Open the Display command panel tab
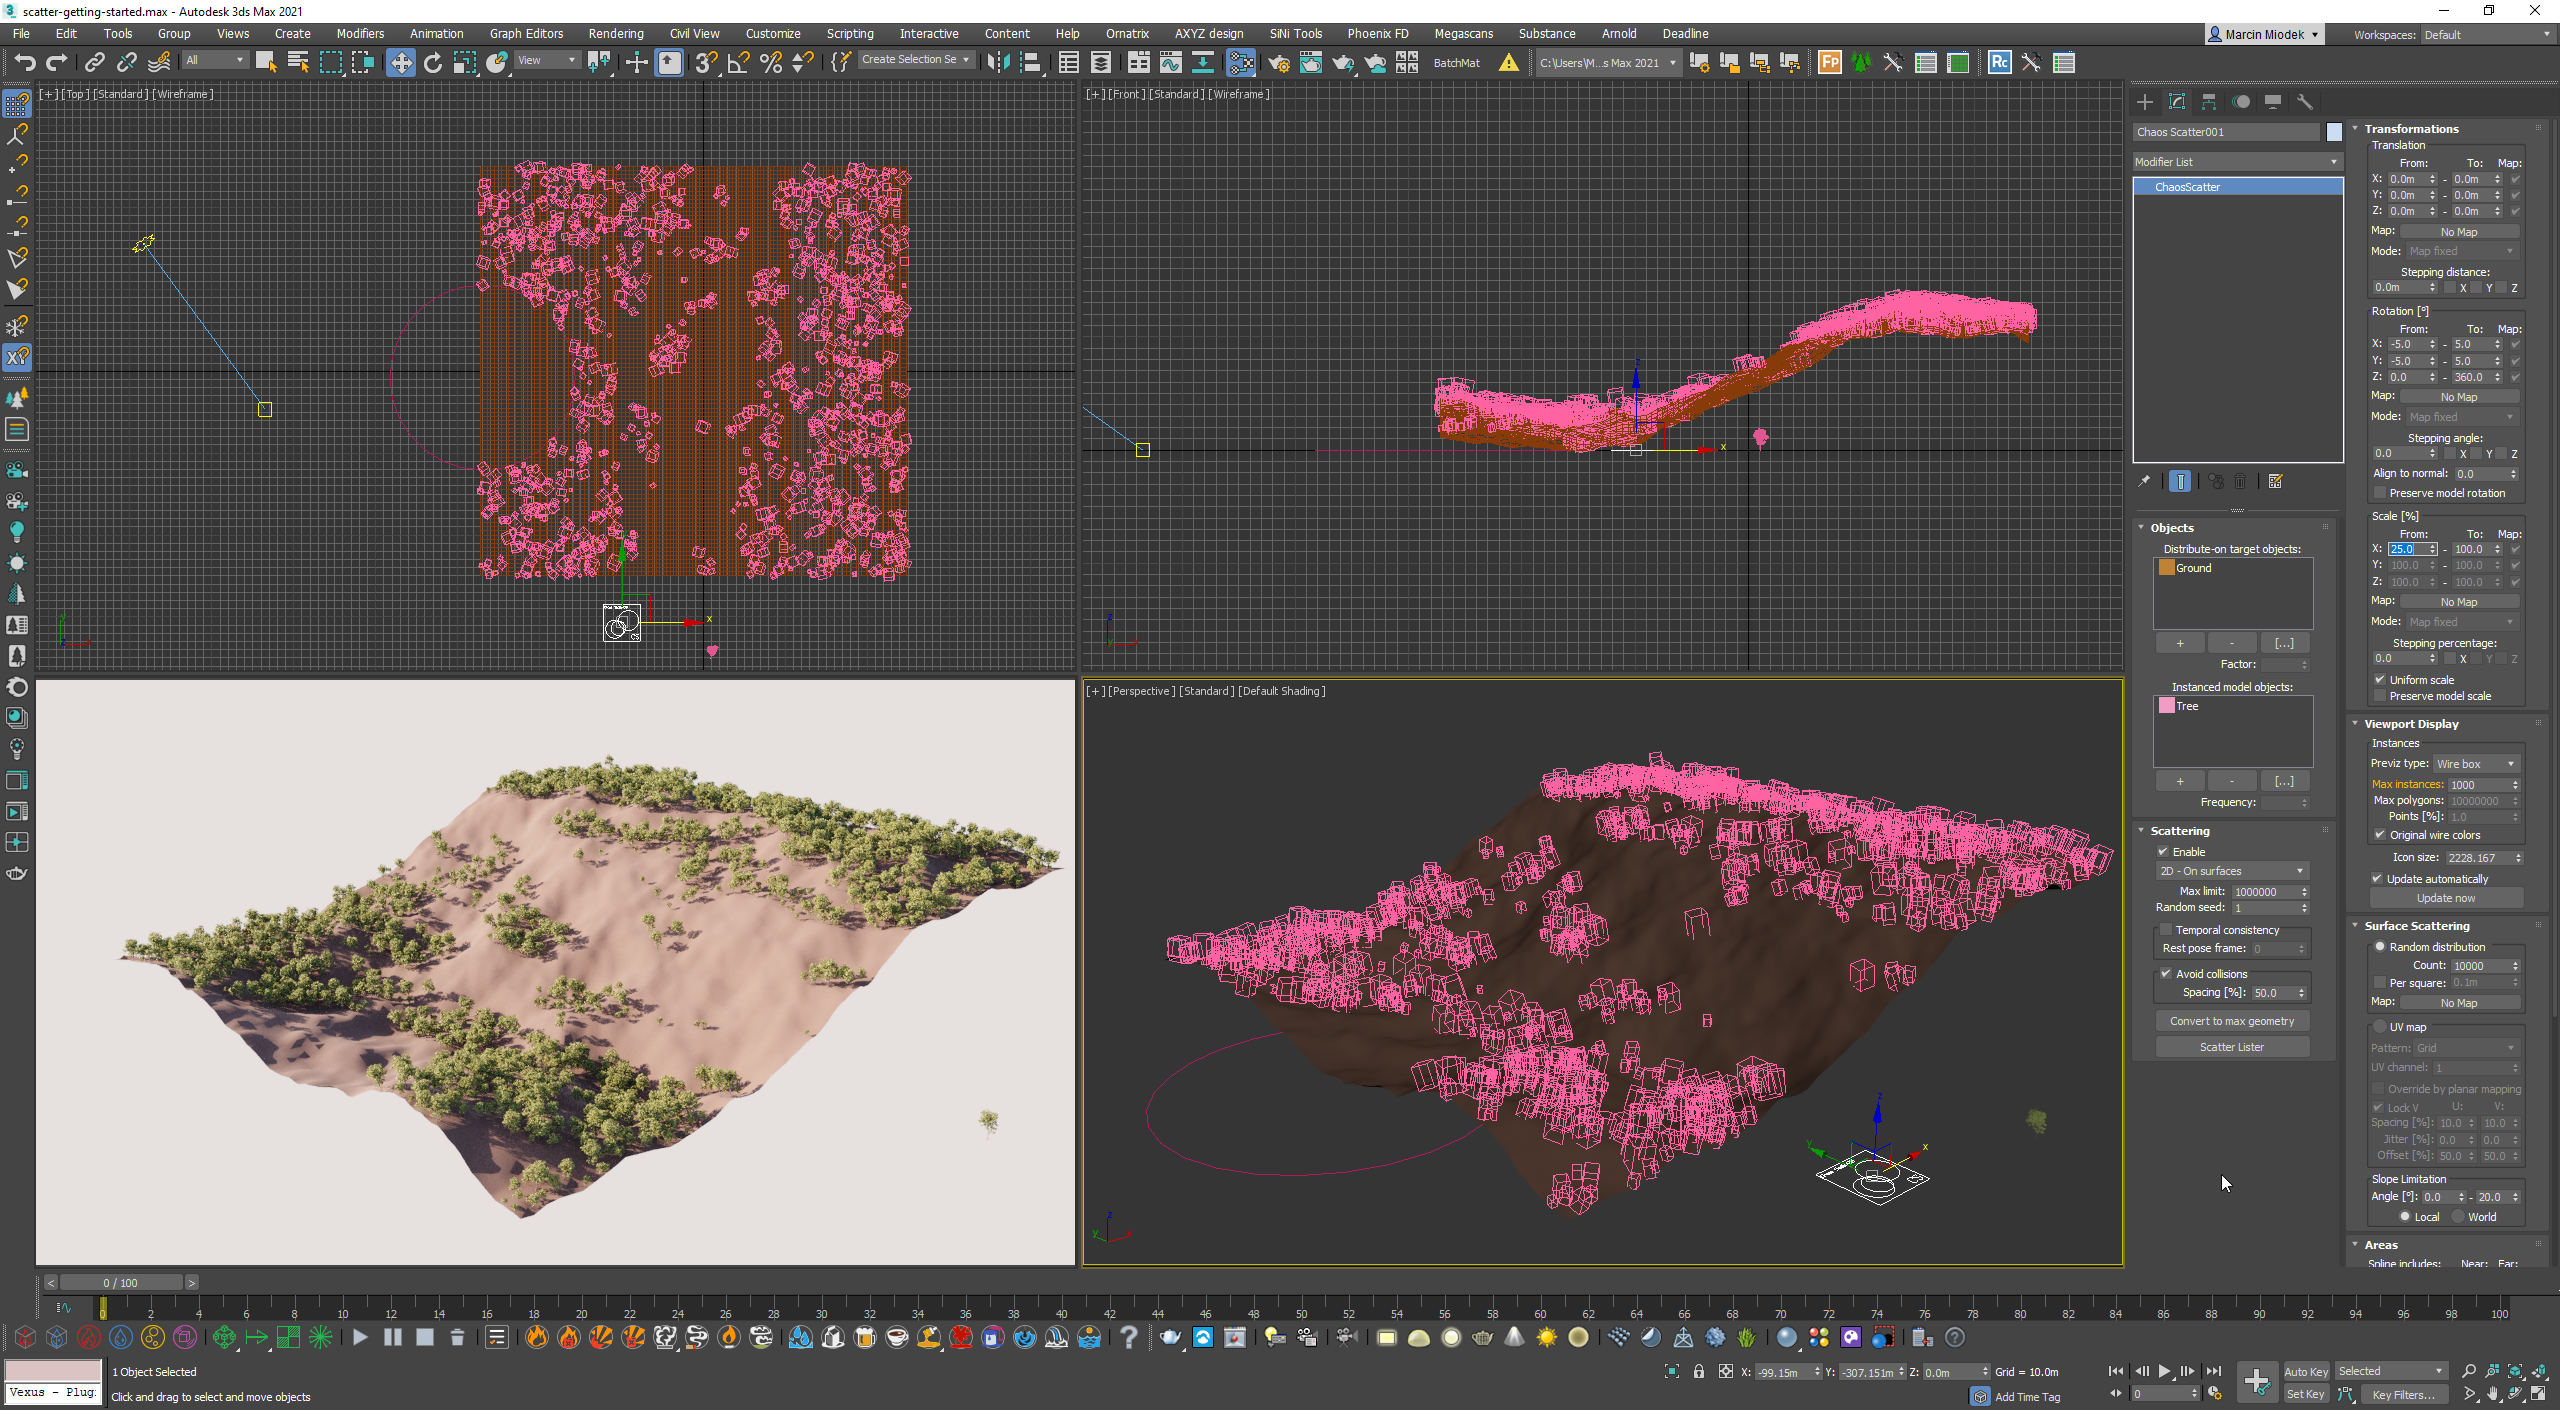 [x=2273, y=102]
